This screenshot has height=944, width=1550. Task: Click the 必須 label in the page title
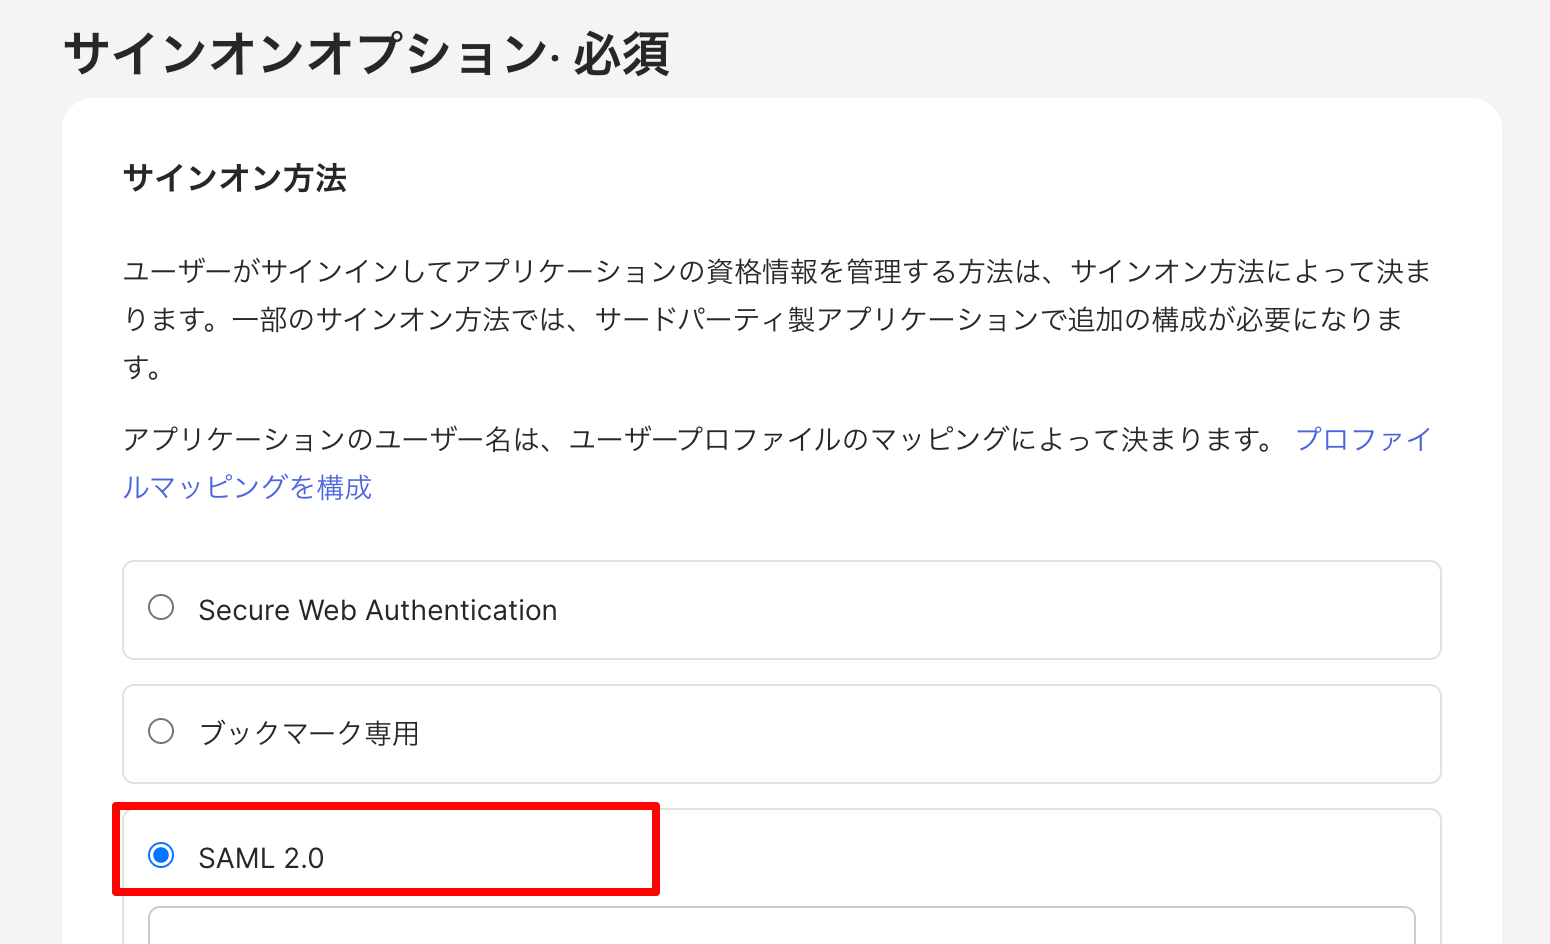pyautogui.click(x=621, y=54)
